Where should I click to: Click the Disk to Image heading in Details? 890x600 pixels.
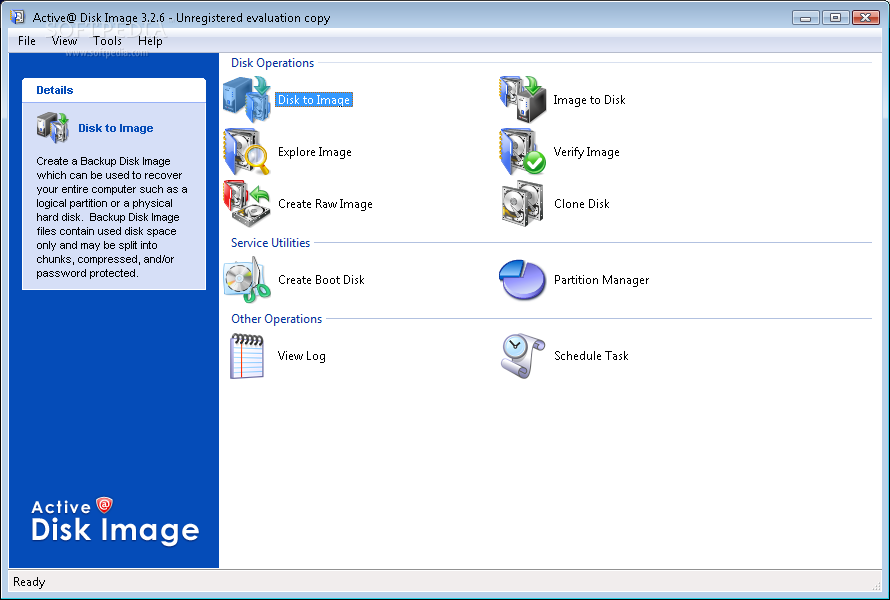[116, 128]
